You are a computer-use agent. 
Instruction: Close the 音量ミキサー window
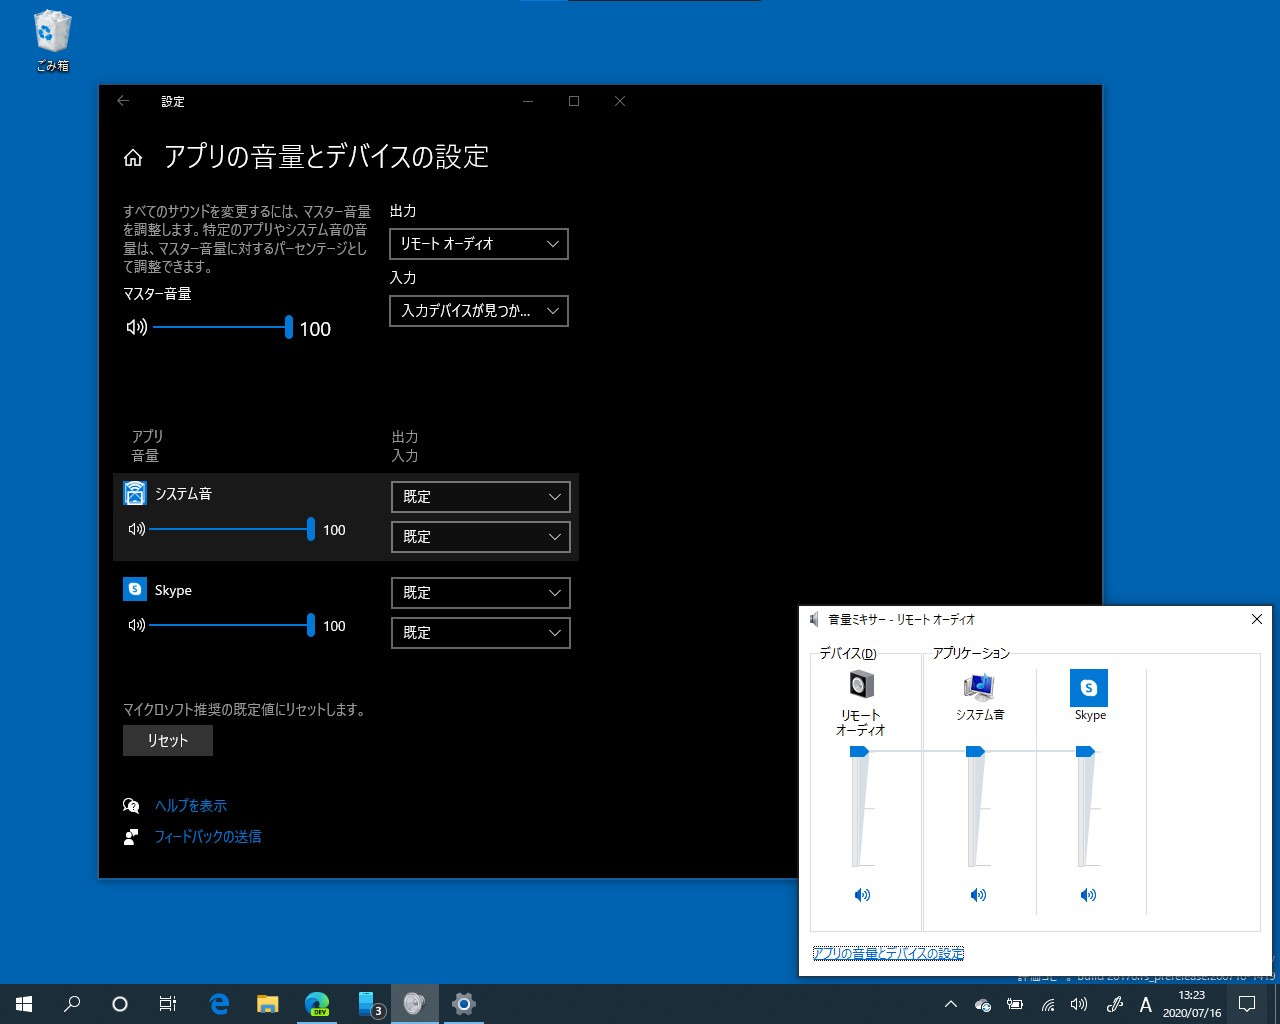1257,620
